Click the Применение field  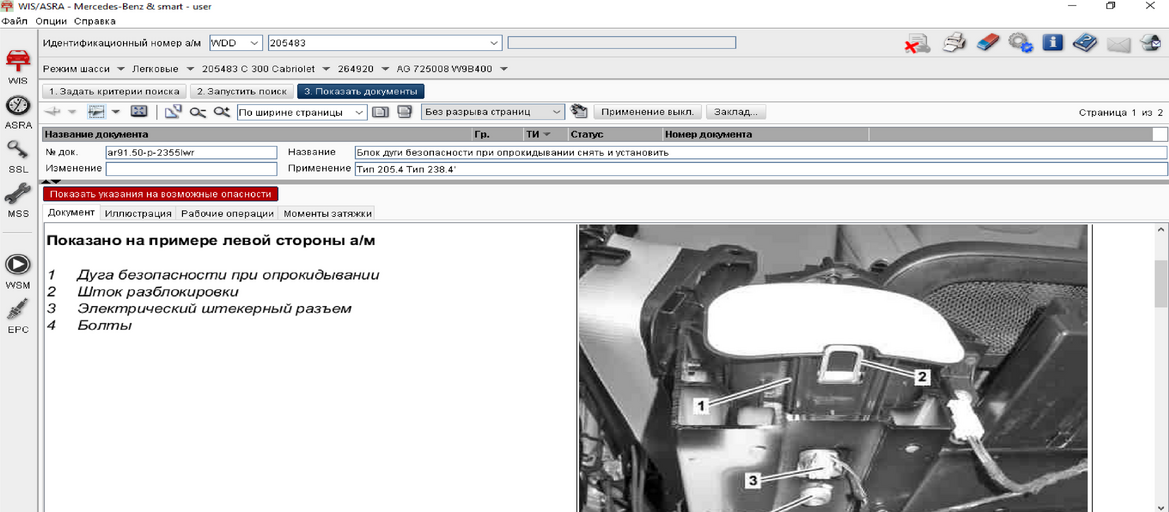(x=760, y=168)
